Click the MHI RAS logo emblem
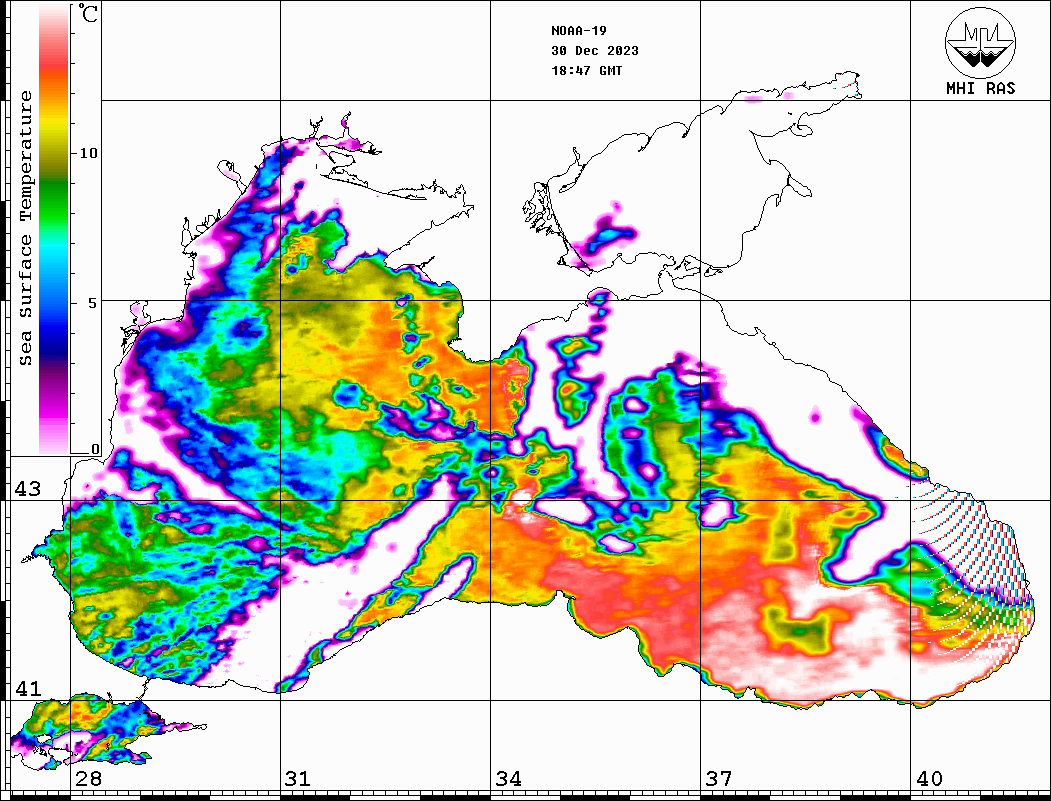 (980, 42)
